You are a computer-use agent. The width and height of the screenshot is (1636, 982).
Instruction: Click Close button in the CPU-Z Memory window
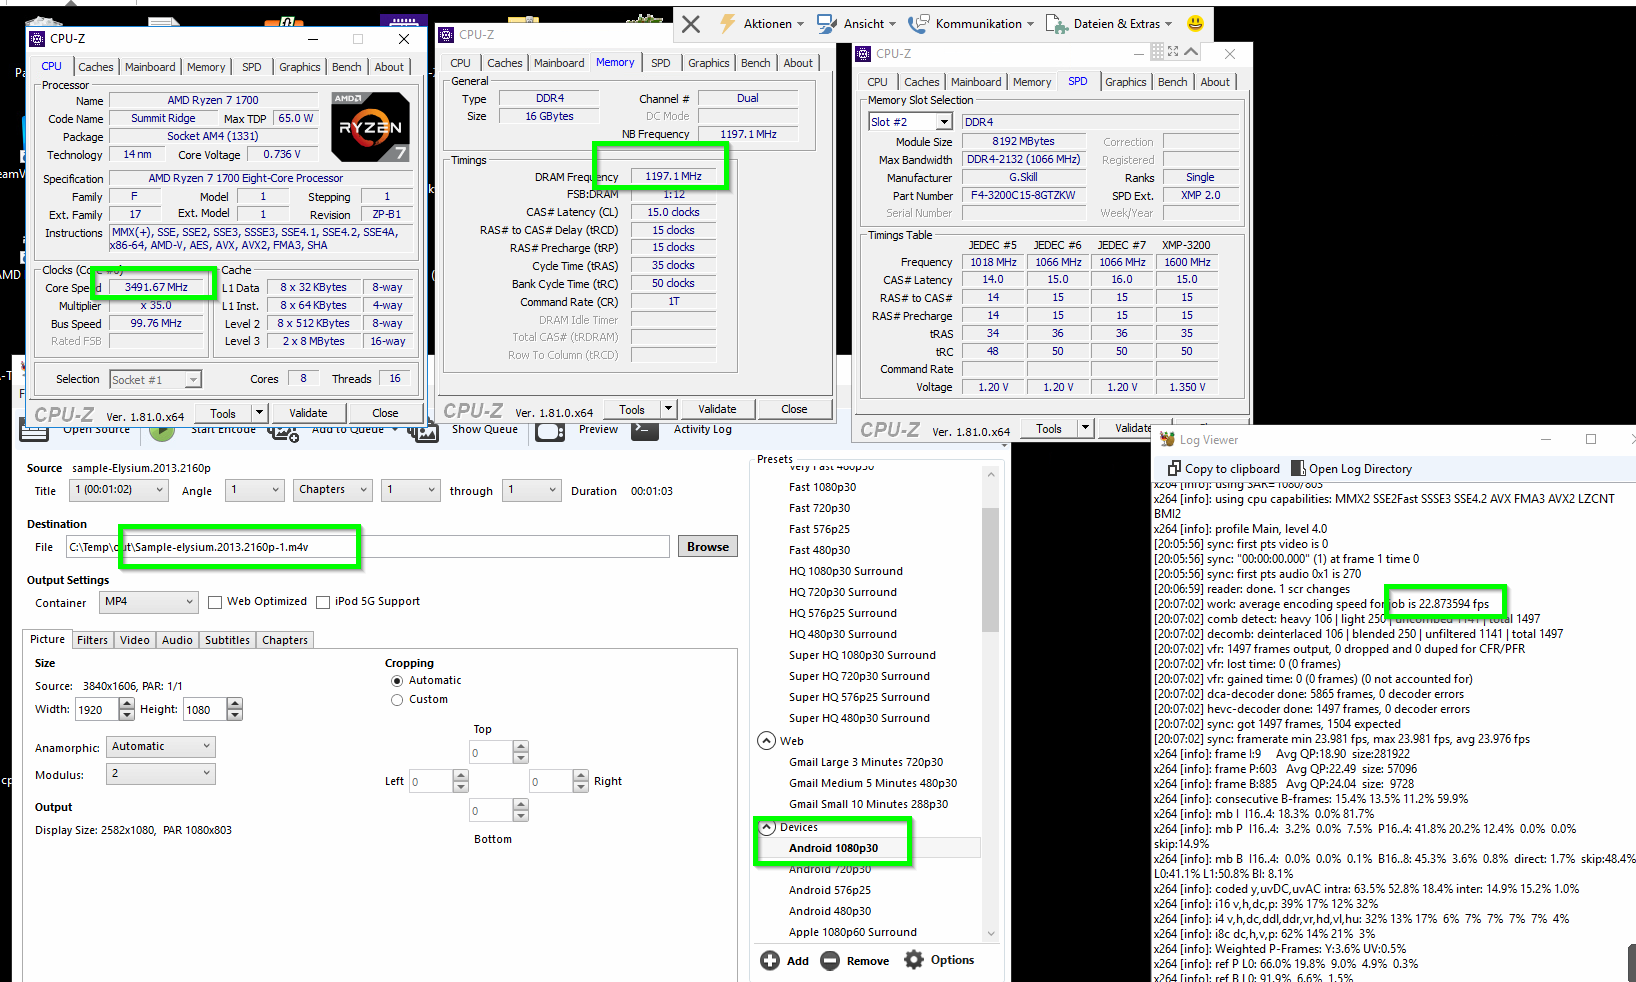[794, 409]
